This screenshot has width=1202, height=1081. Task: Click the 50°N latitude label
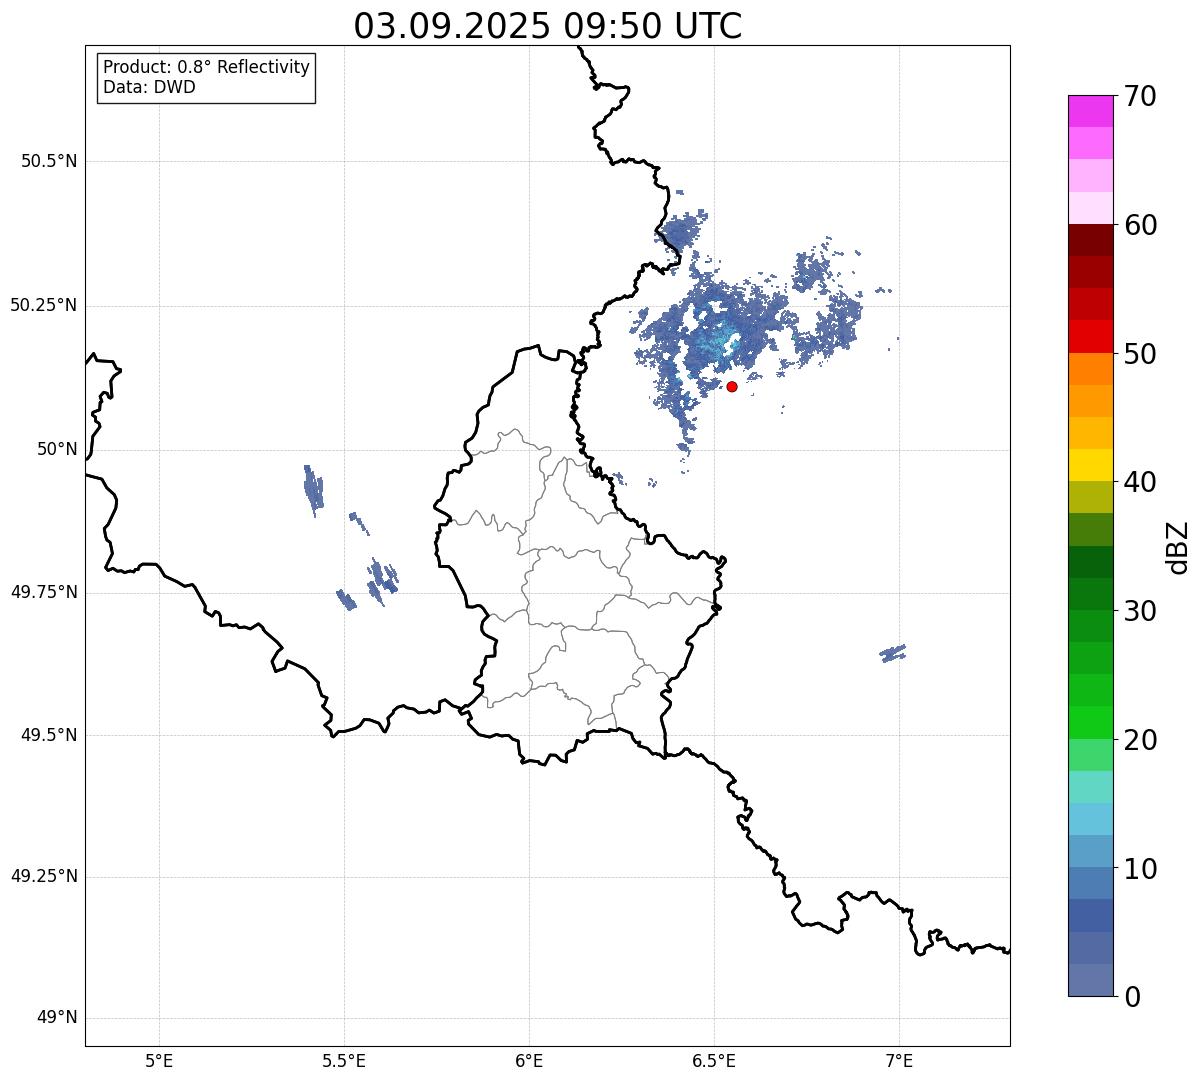point(57,449)
